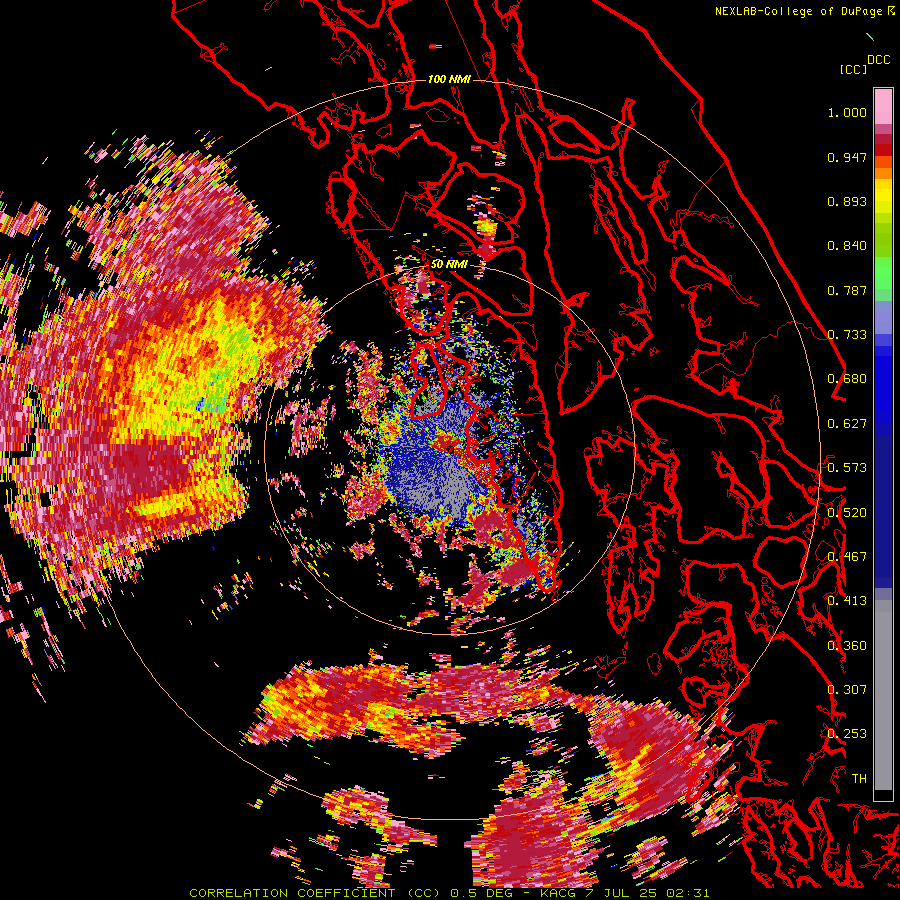The image size is (900, 900).
Task: Click the [CC] units label
Action: point(853,69)
